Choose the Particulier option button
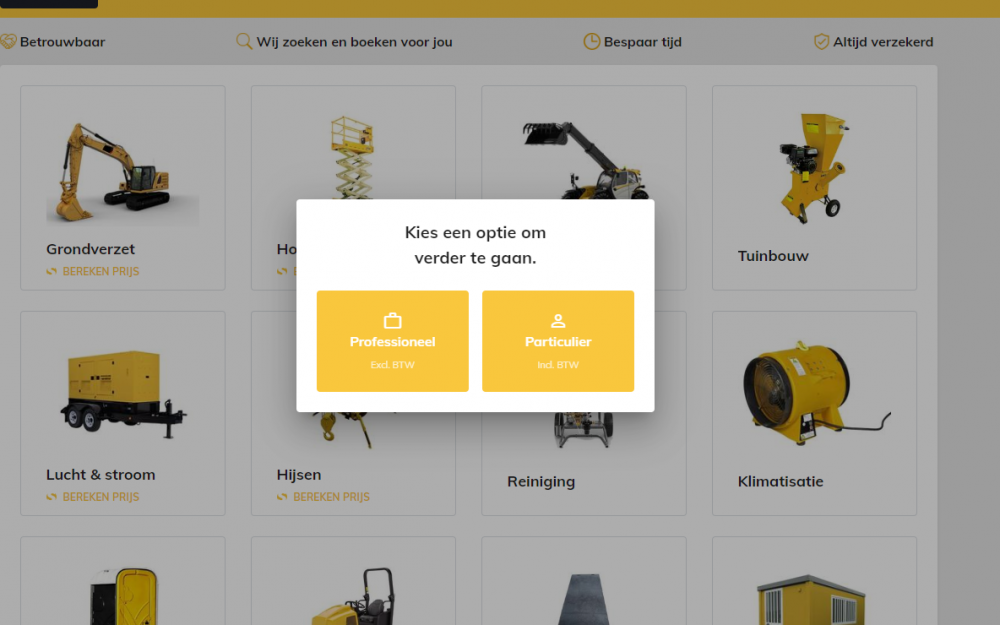Screen dimensions: 1000x625 (x=558, y=341)
